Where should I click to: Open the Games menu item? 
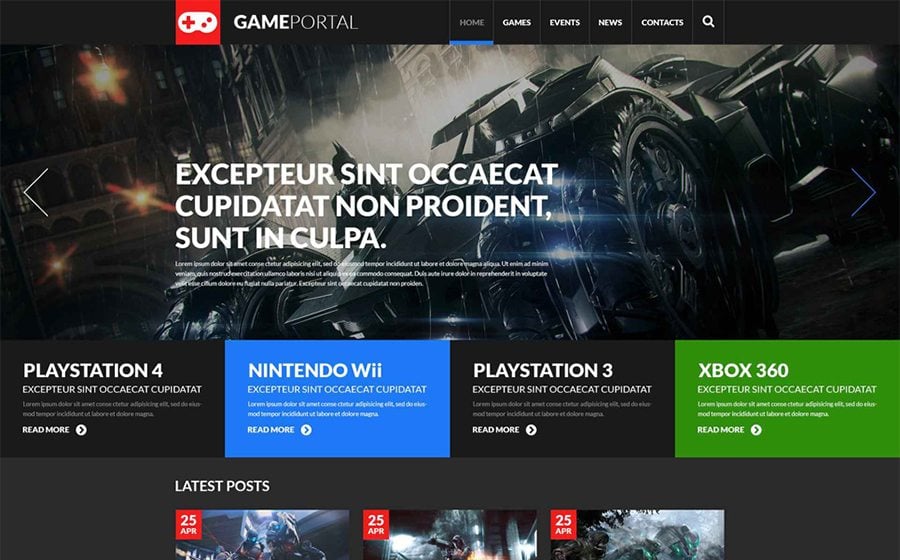tap(517, 22)
